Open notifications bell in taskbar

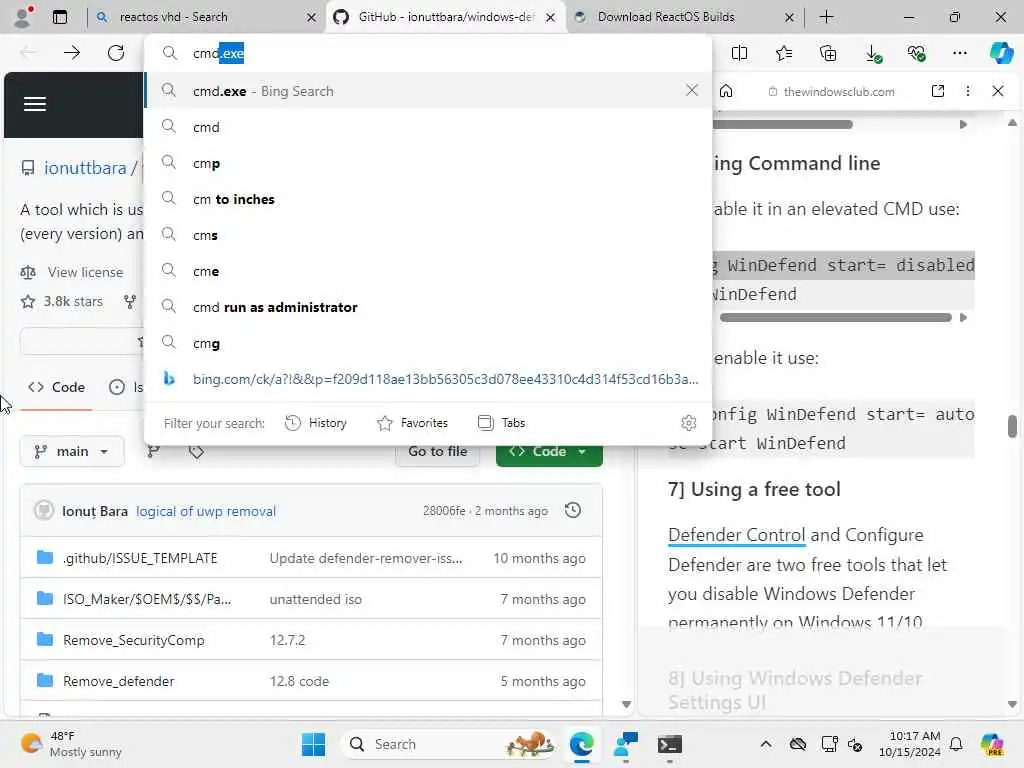point(956,744)
